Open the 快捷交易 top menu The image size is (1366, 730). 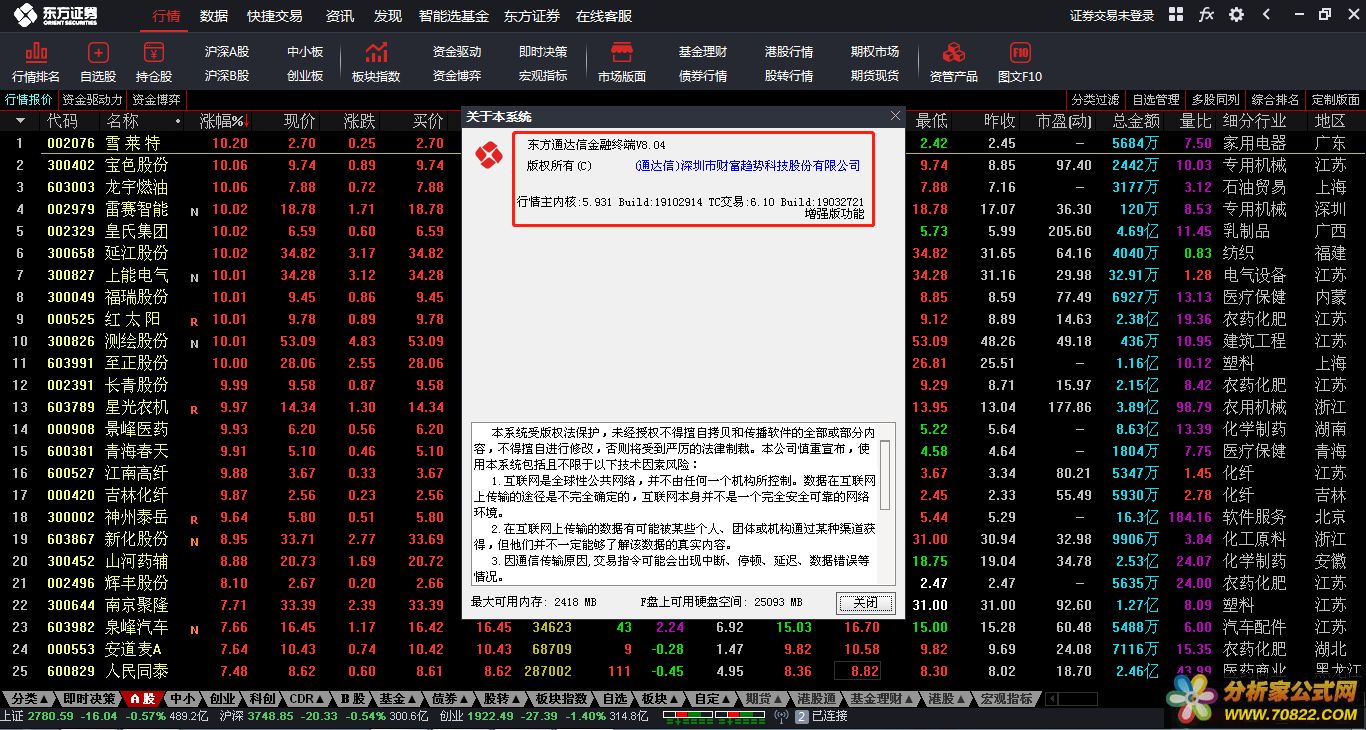tap(275, 16)
